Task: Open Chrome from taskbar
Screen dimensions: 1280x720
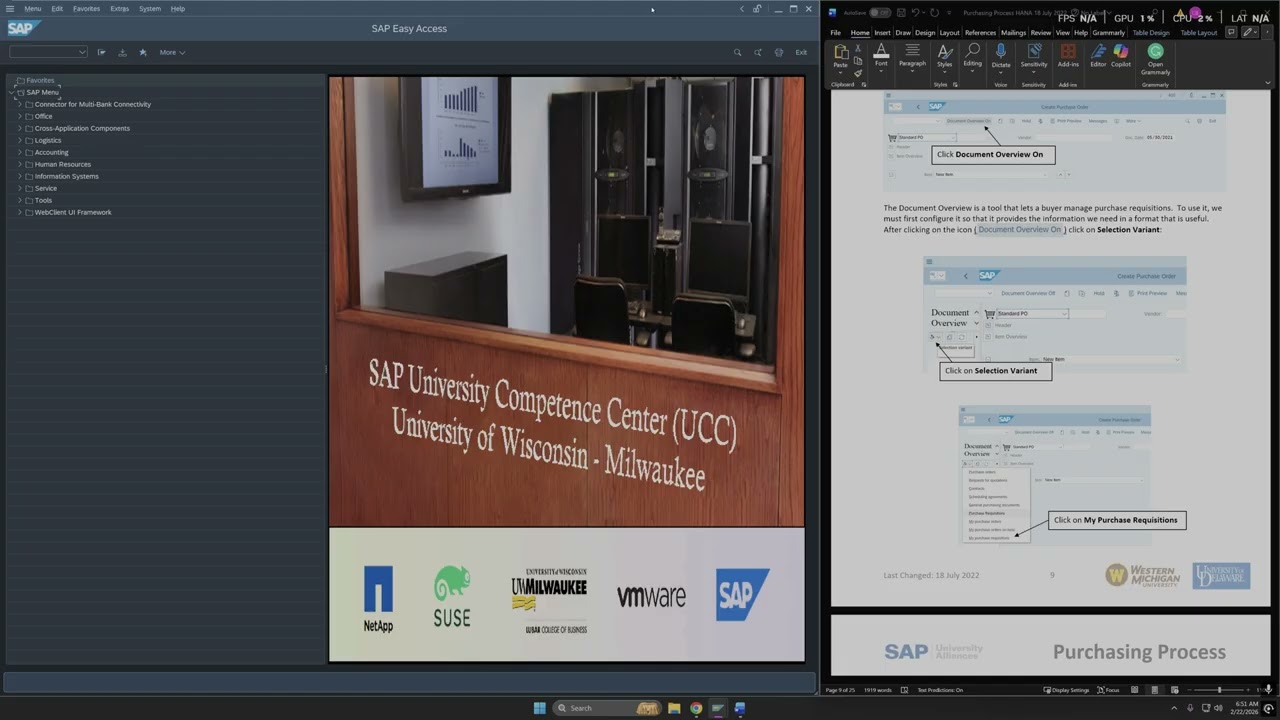Action: pos(696,708)
